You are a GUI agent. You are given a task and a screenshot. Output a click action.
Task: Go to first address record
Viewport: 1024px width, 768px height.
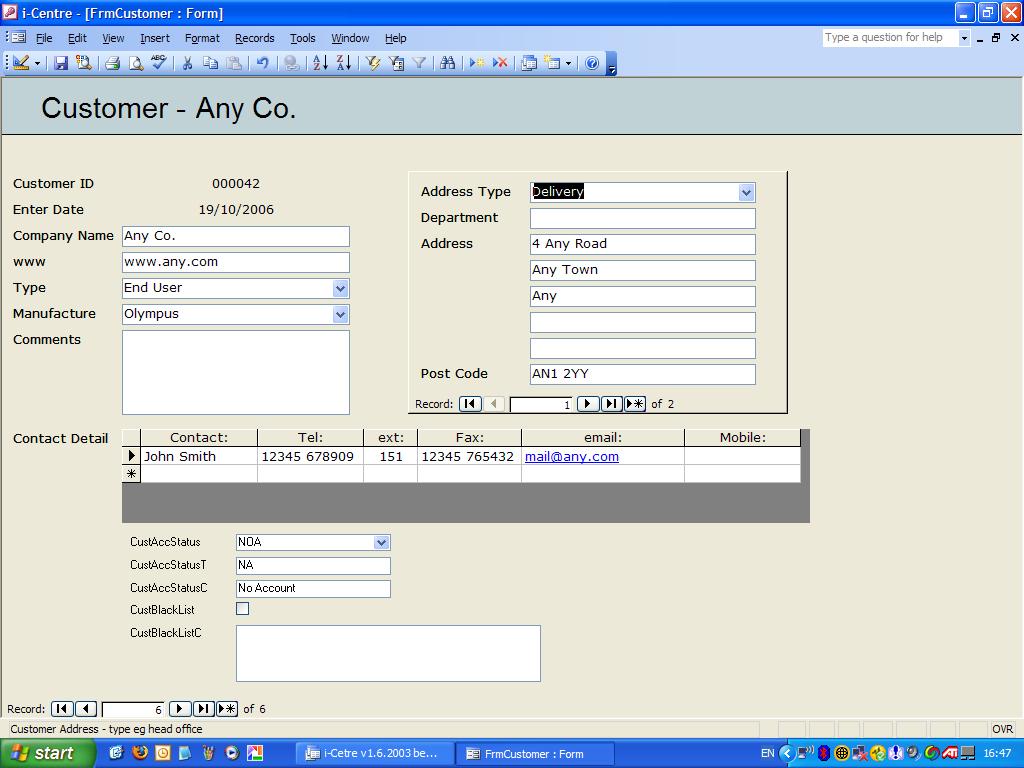[470, 404]
